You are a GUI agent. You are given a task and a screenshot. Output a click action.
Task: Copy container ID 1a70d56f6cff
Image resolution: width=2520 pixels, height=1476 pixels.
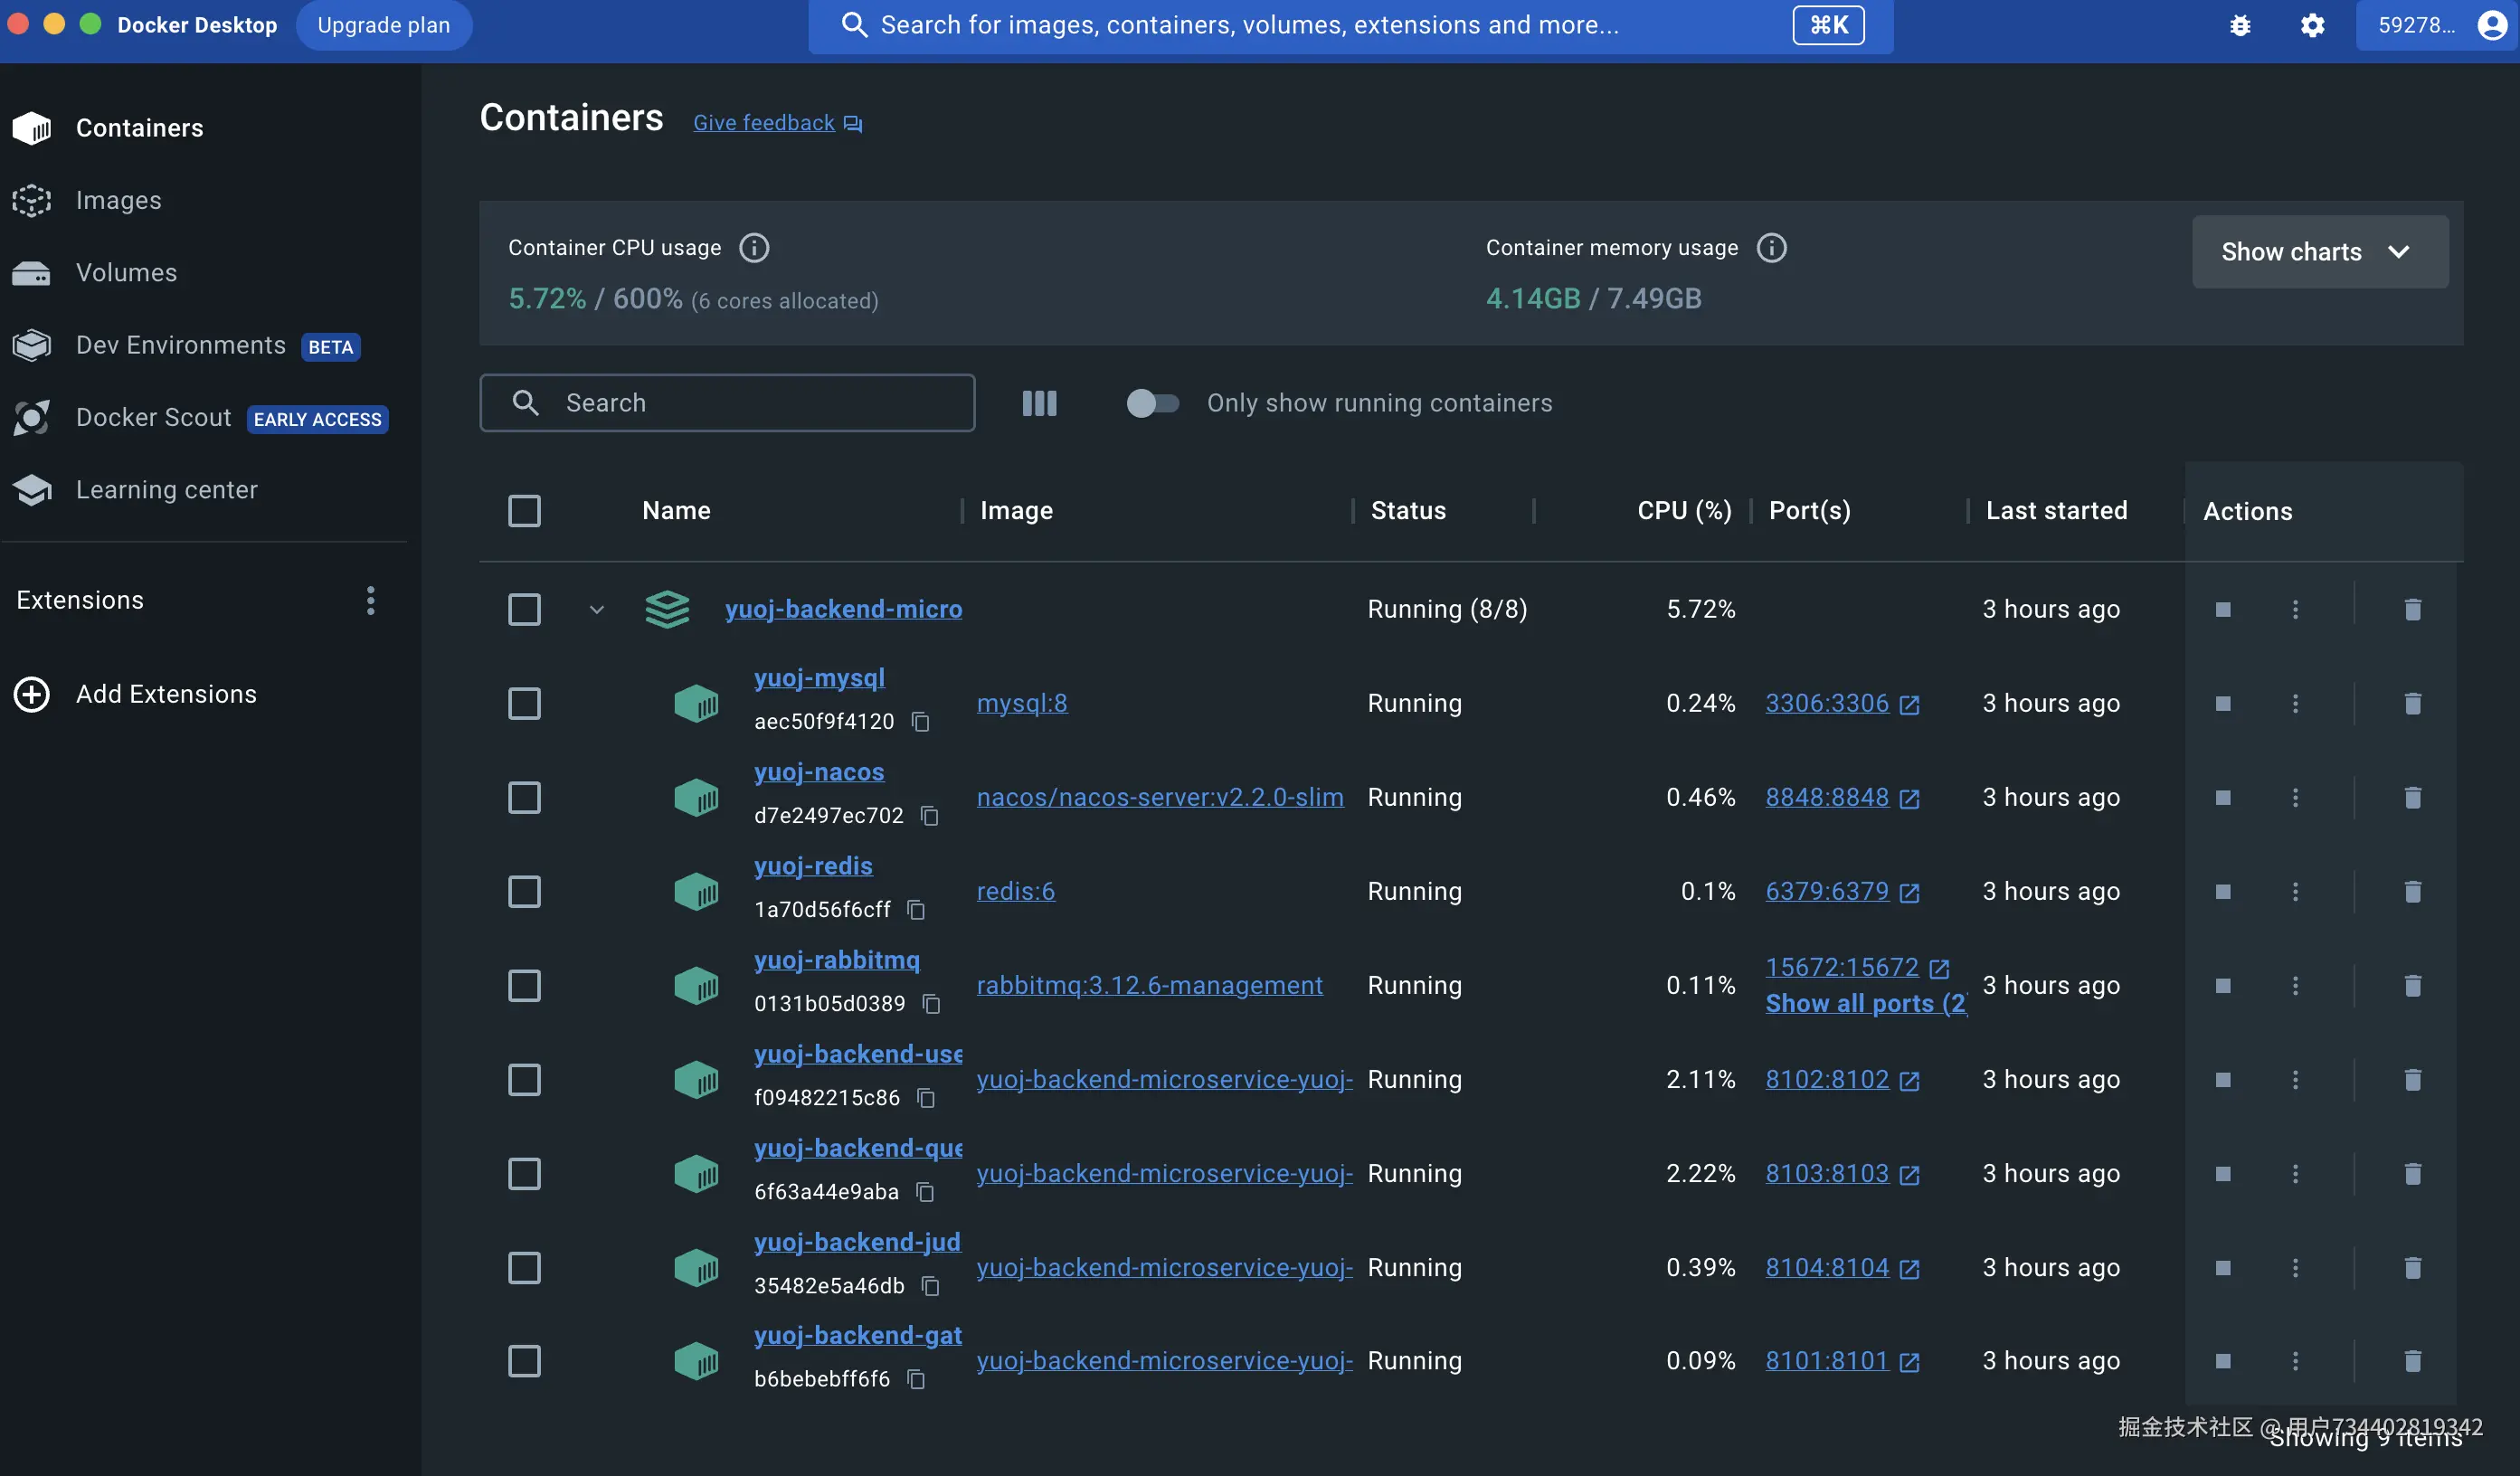tap(916, 910)
